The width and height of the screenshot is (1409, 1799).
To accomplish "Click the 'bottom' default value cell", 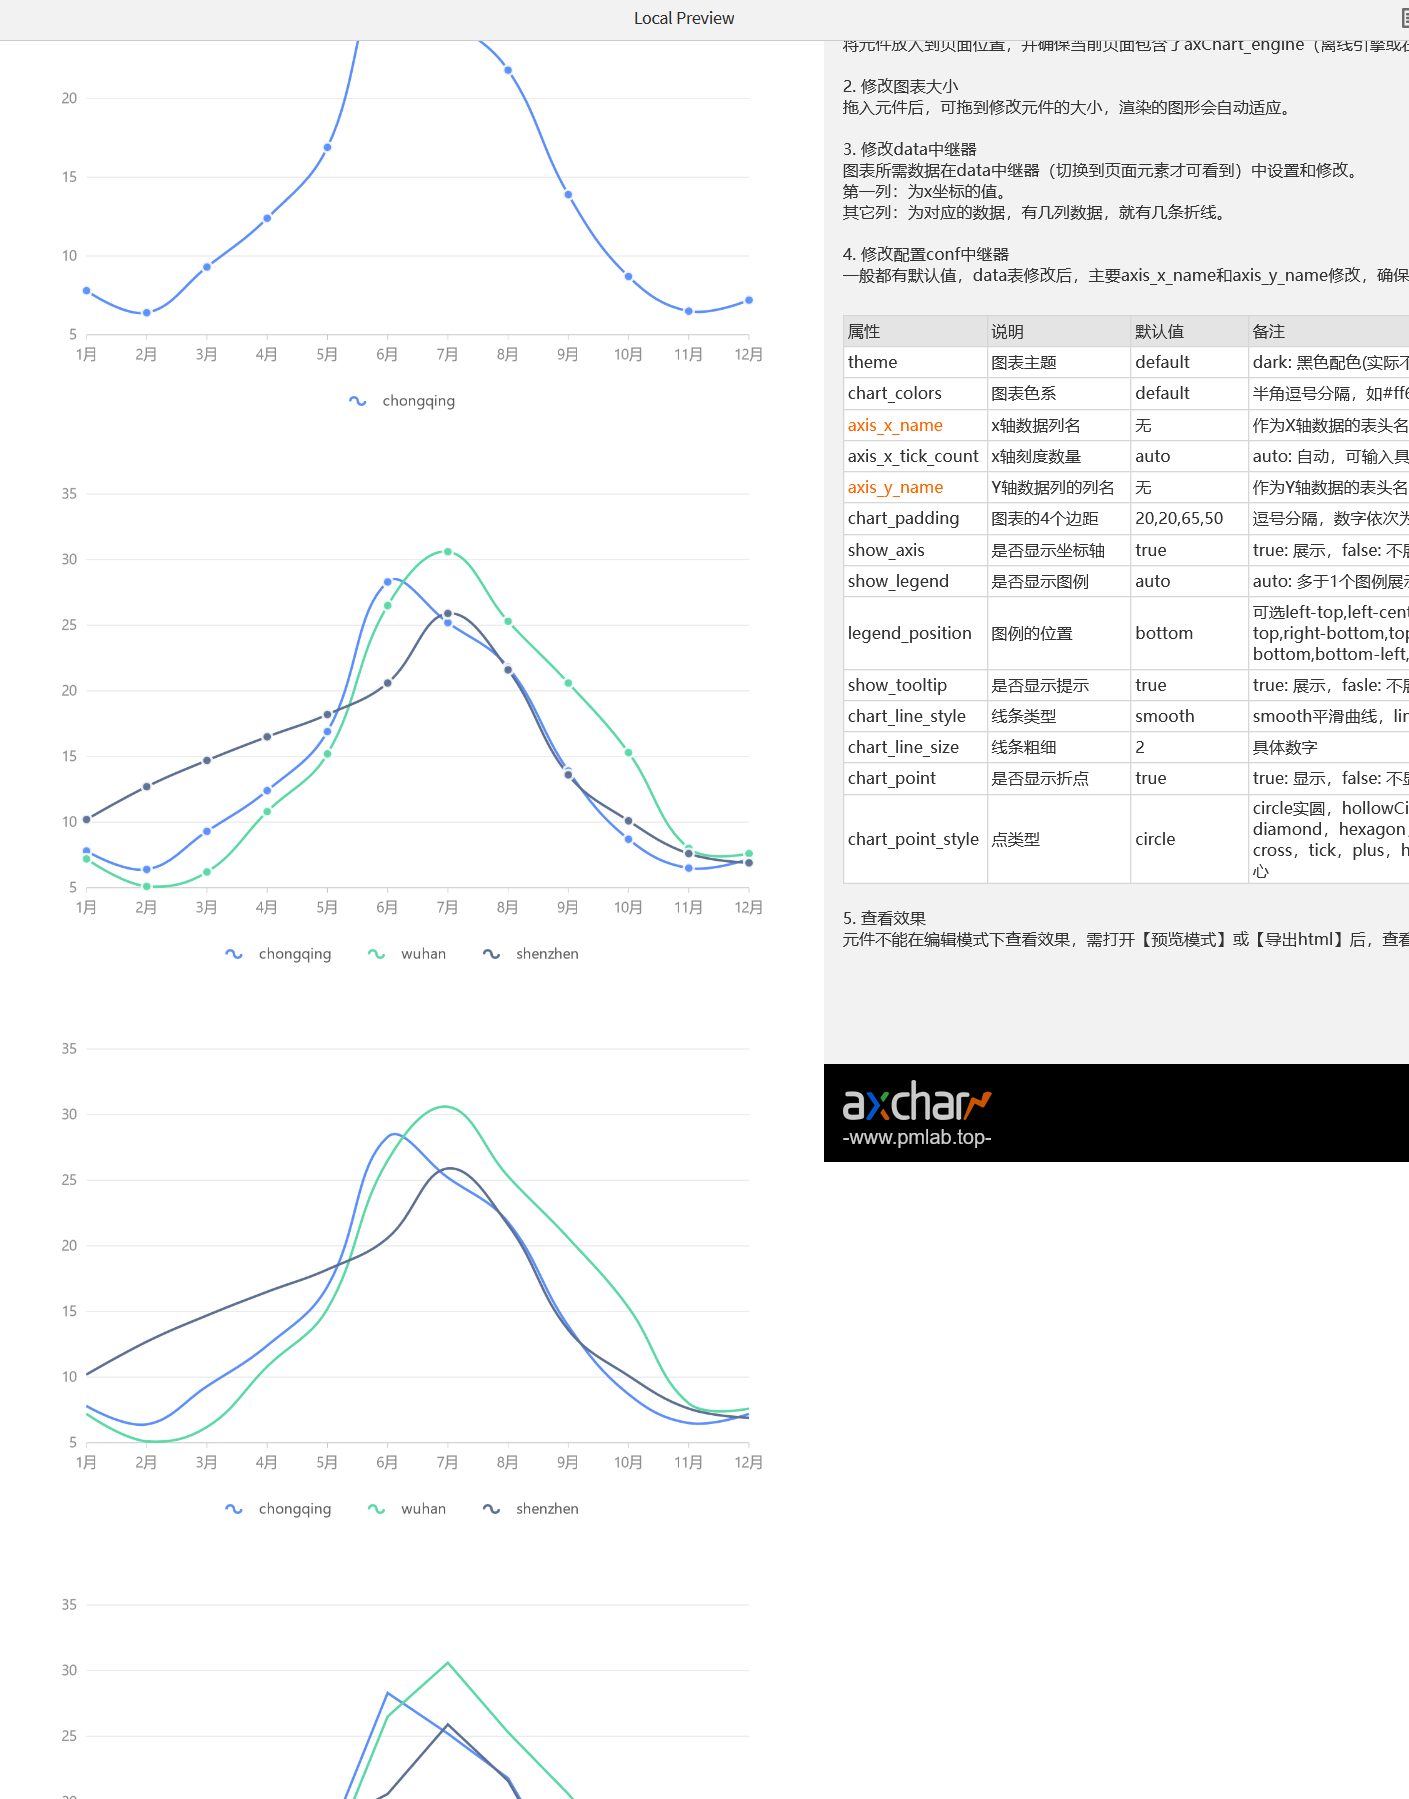I will point(1189,633).
